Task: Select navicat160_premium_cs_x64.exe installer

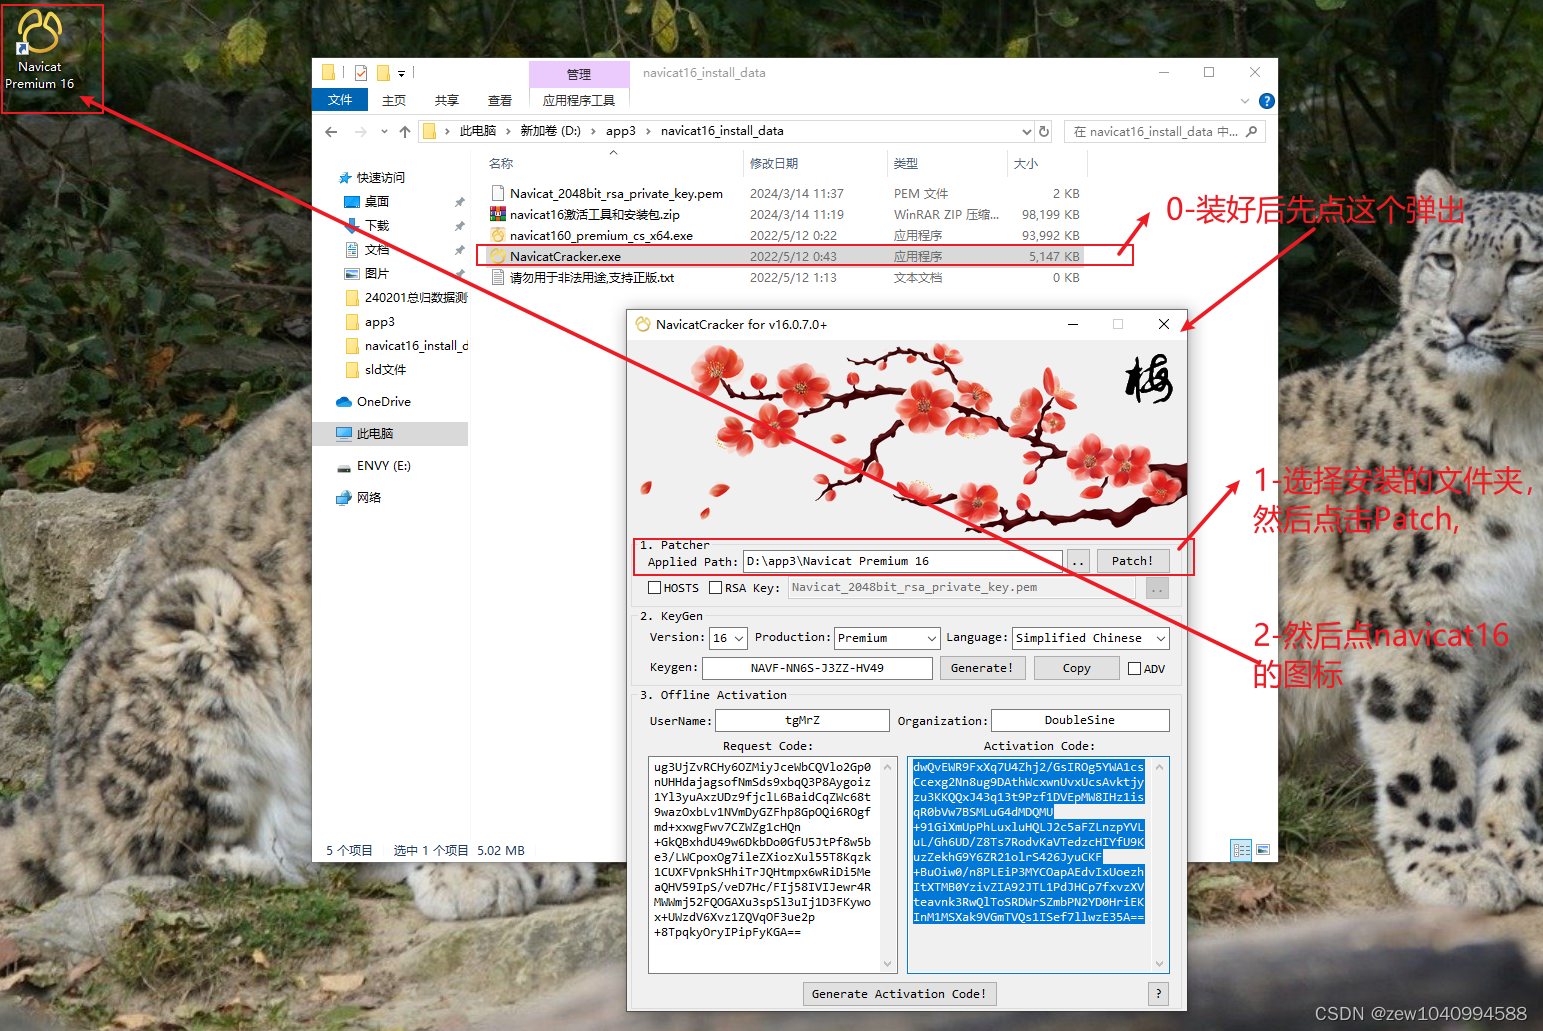Action: (601, 236)
